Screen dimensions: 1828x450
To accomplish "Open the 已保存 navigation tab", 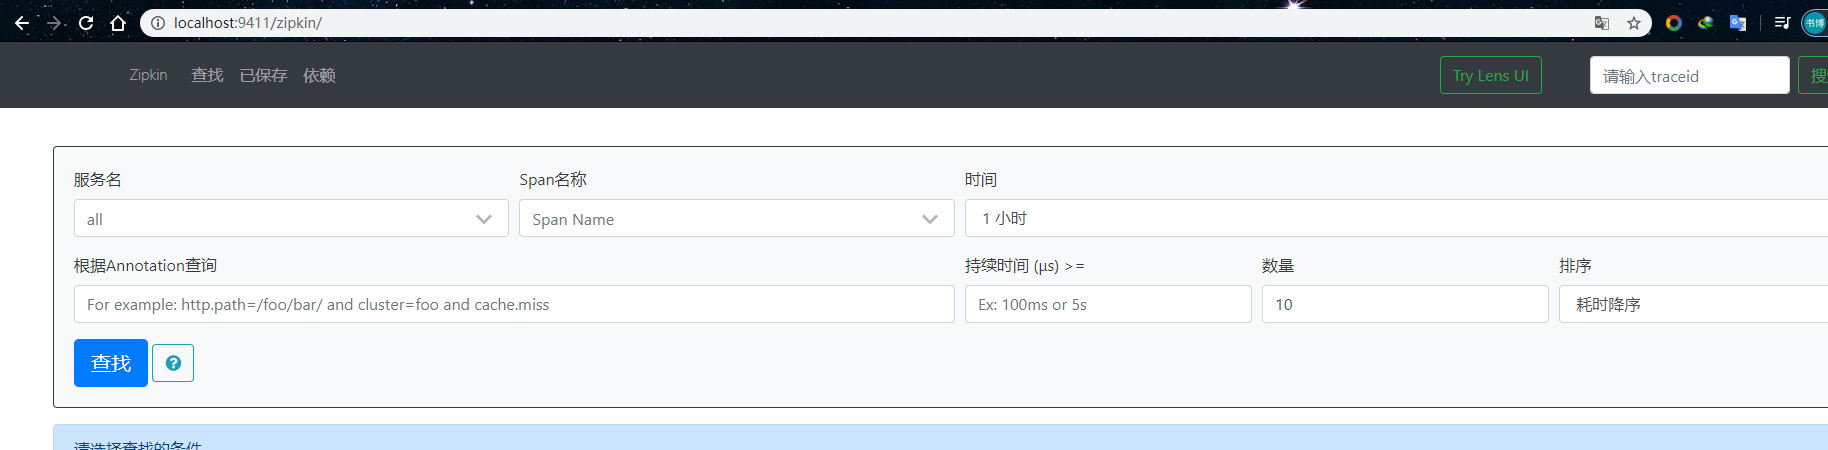I will pos(263,75).
